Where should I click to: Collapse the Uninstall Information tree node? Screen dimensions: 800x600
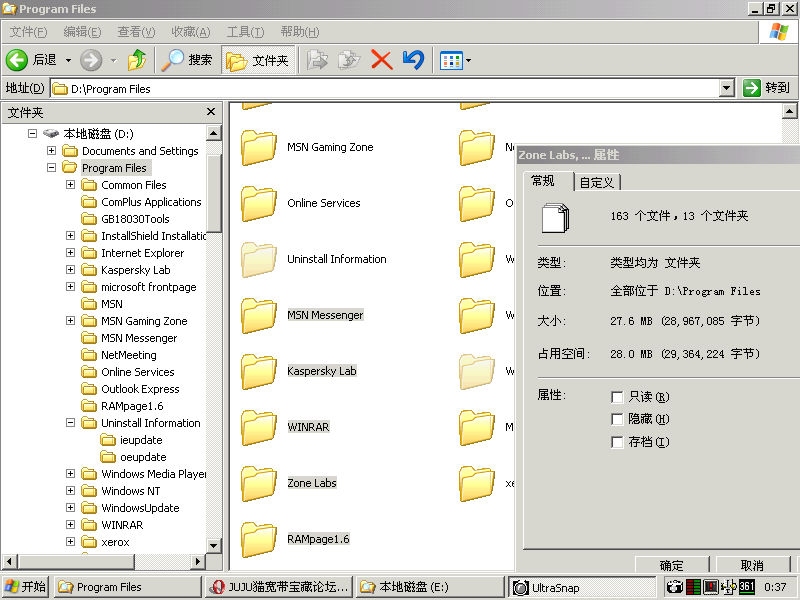point(71,423)
